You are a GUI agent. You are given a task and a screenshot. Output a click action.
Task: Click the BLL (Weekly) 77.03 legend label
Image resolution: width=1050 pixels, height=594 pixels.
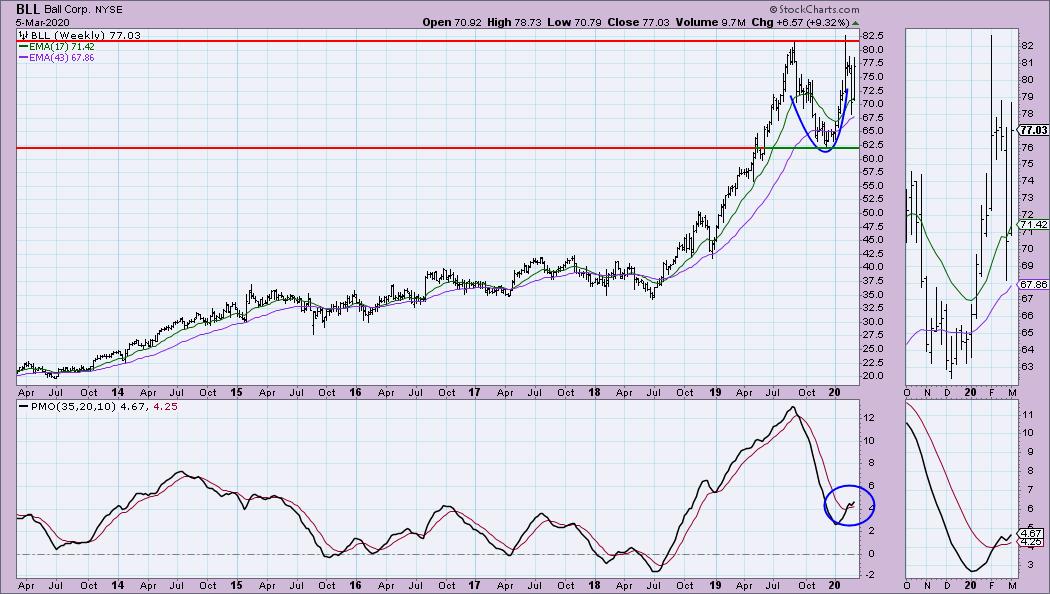85,35
